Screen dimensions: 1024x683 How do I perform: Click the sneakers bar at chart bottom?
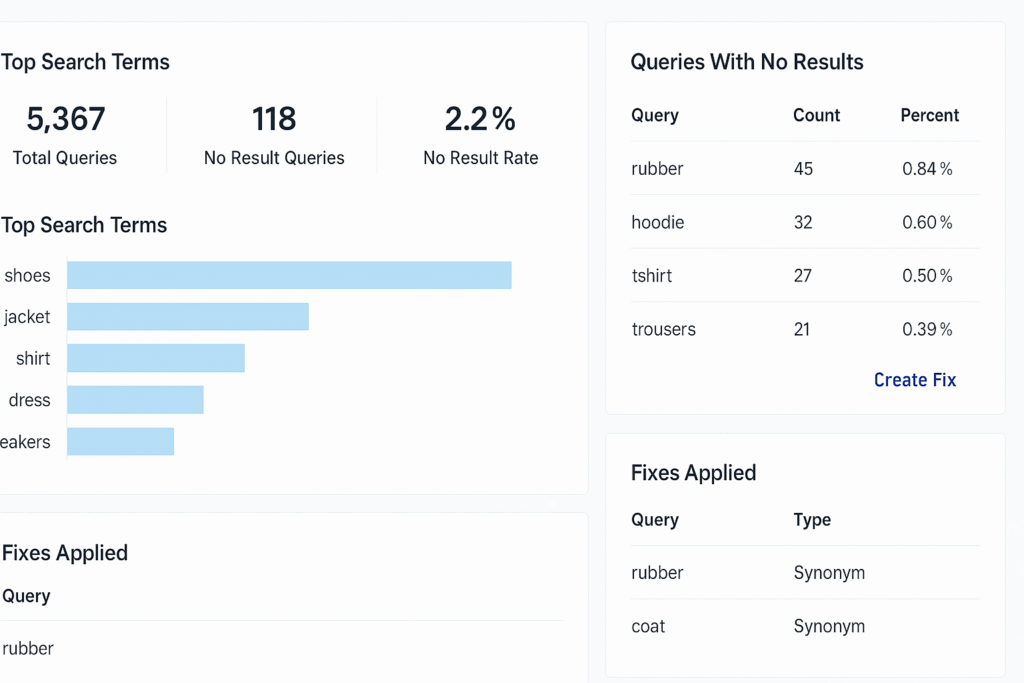pos(120,441)
